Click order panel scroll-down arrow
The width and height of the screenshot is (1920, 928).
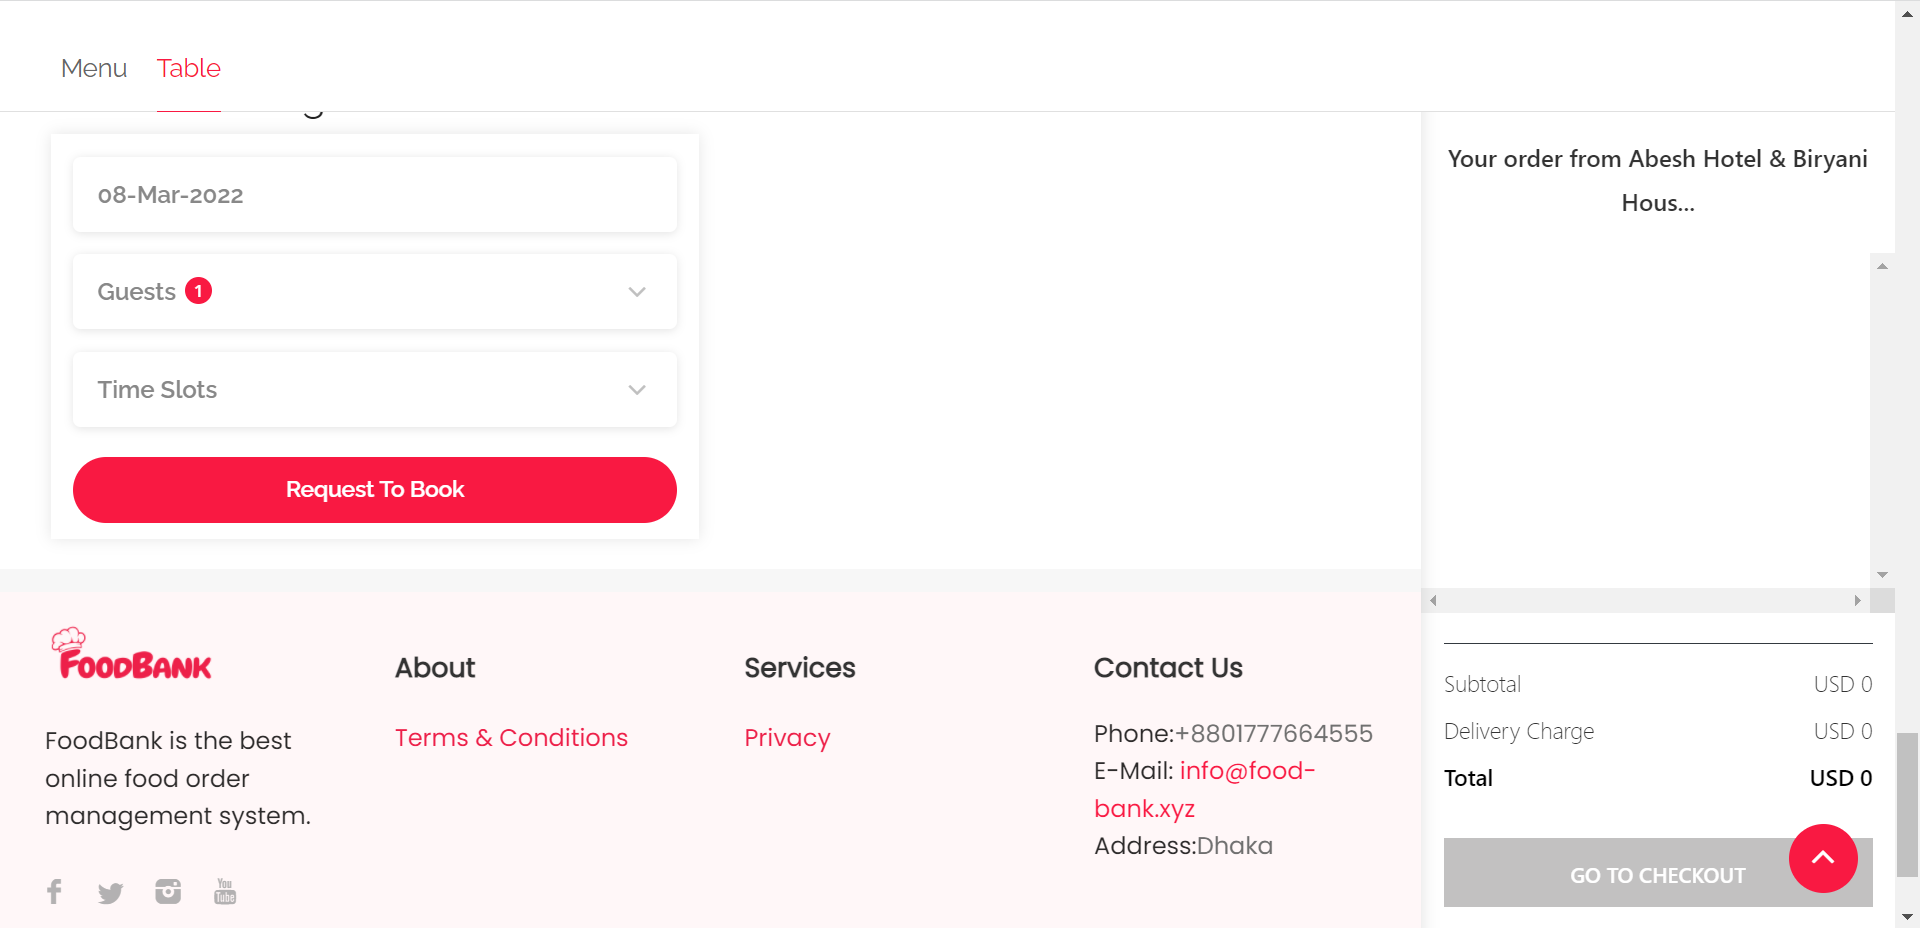point(1882,575)
